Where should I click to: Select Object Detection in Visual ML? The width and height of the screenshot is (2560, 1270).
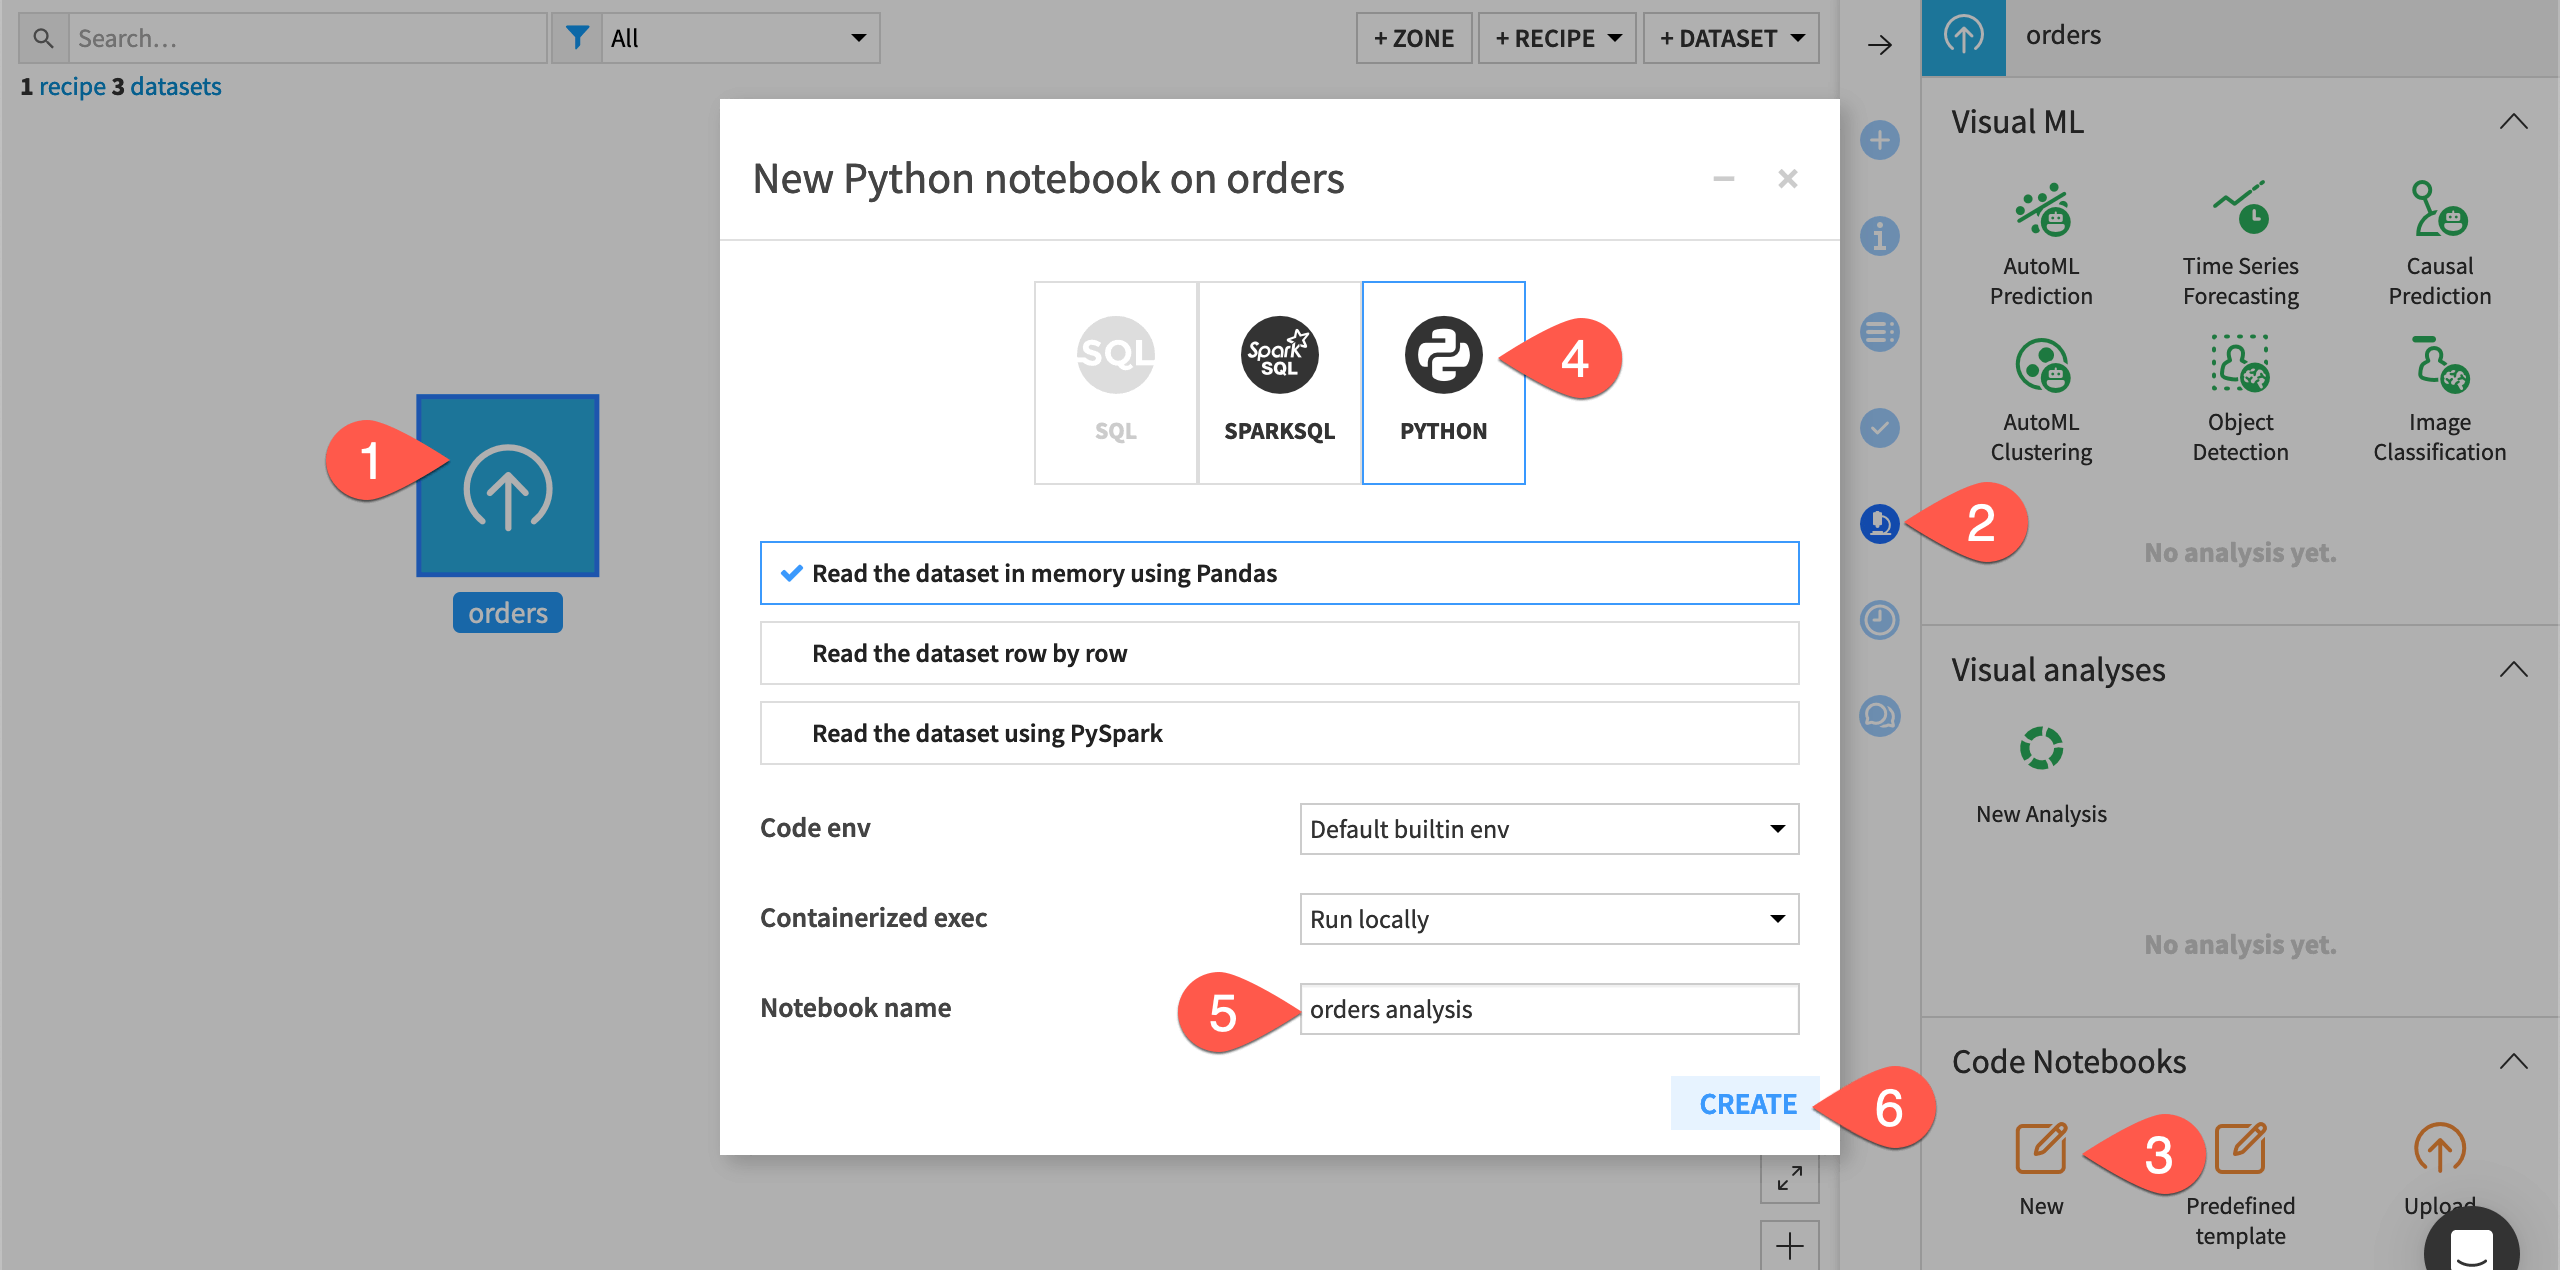coord(2240,395)
